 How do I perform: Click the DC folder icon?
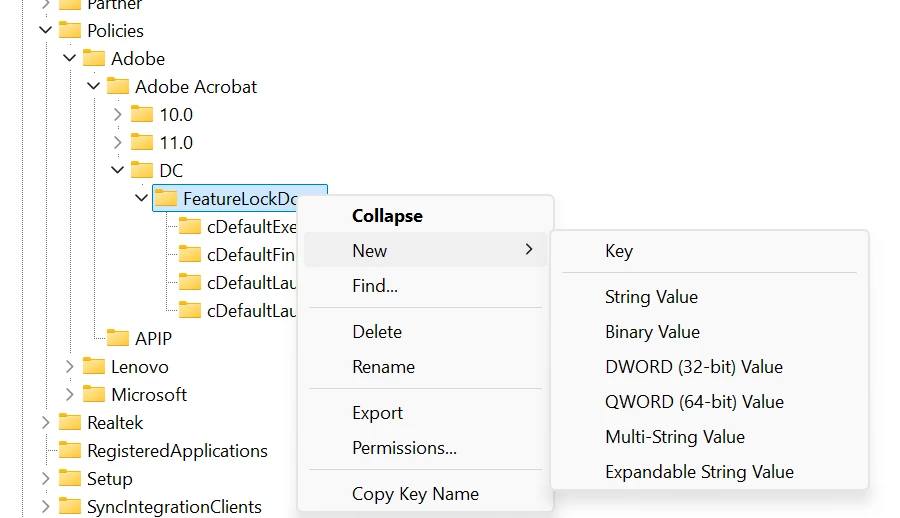pos(142,171)
